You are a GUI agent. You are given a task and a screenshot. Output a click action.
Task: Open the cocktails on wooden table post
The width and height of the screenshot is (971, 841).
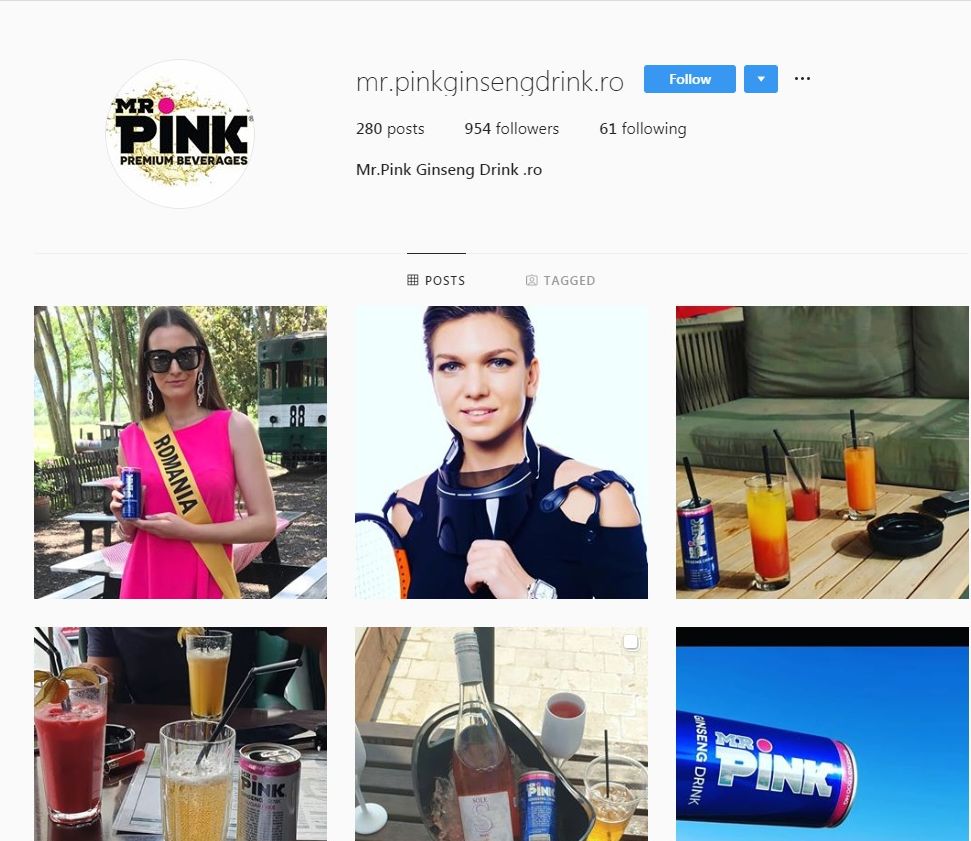click(822, 453)
